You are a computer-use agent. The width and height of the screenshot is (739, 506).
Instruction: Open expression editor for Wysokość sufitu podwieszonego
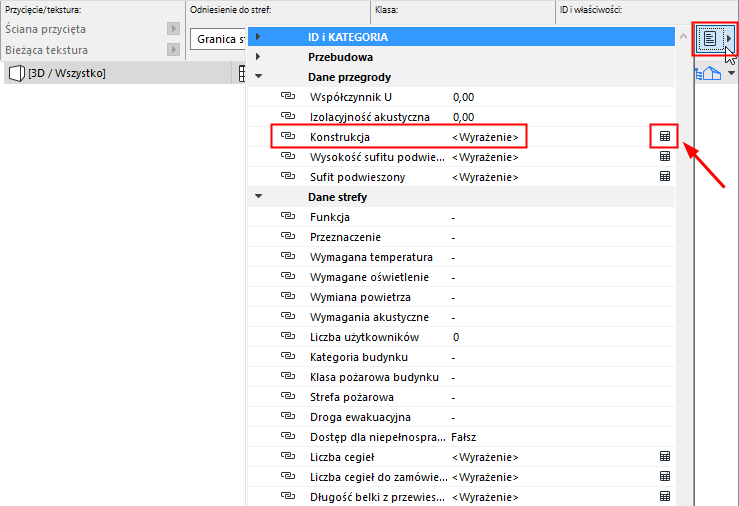pos(665,156)
